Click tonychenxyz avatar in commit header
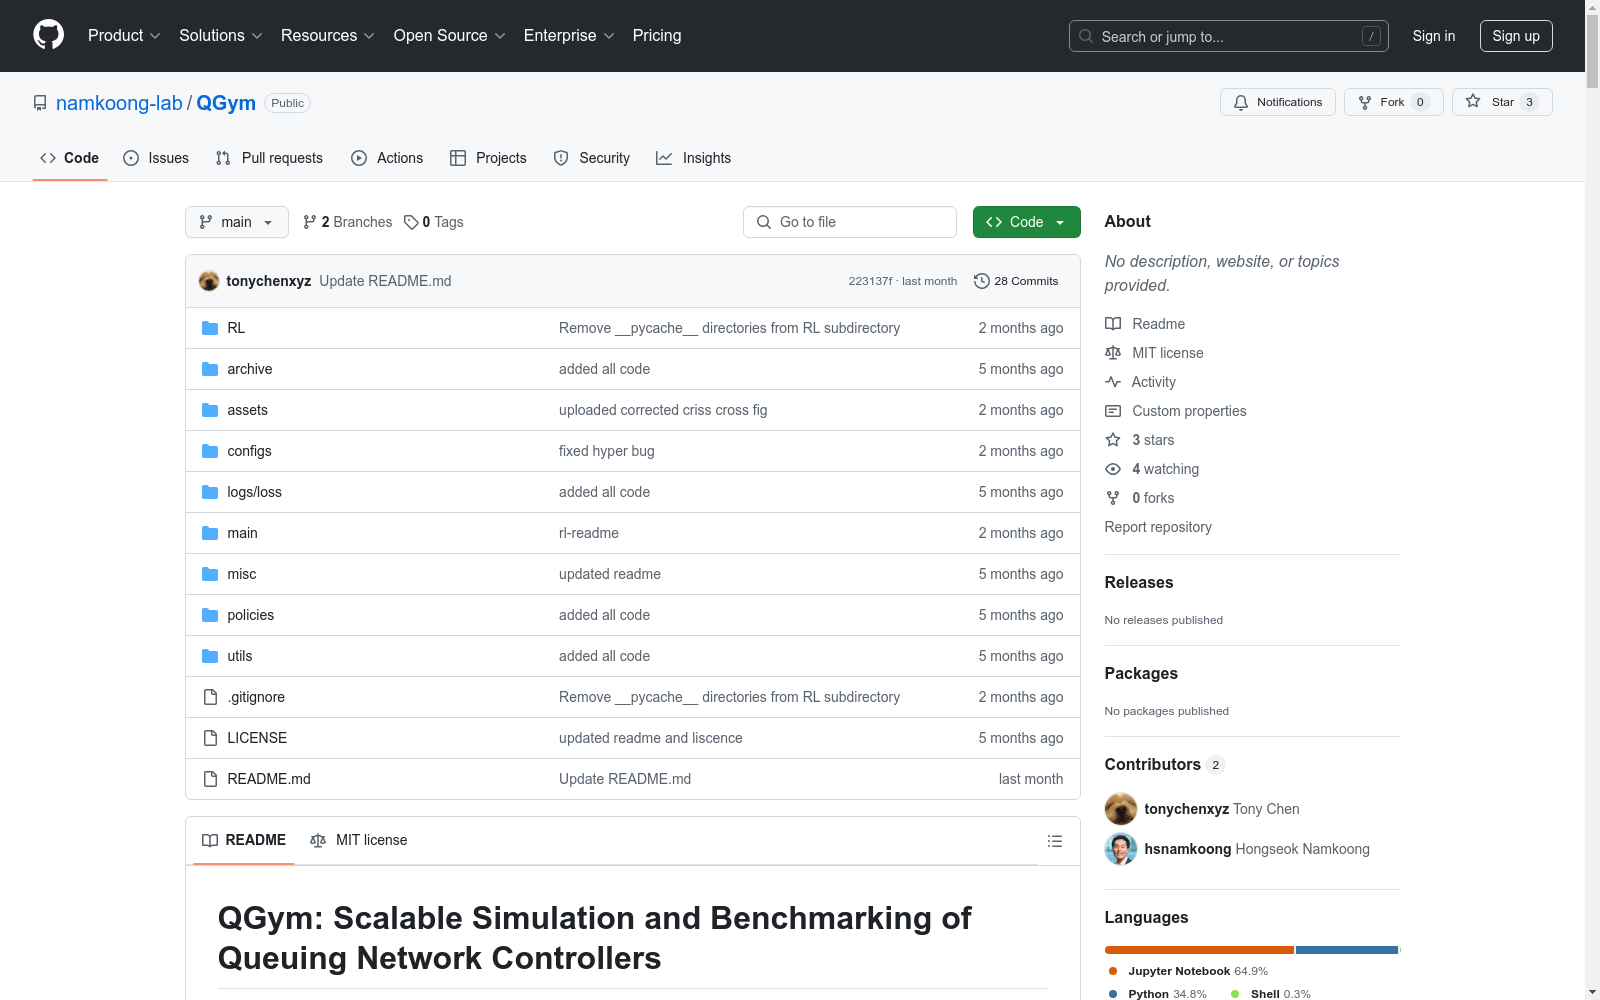1600x1000 pixels. [x=209, y=281]
